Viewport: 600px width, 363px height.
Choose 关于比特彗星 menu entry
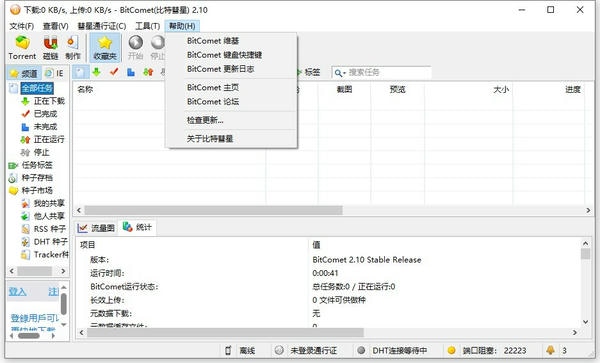(231, 138)
